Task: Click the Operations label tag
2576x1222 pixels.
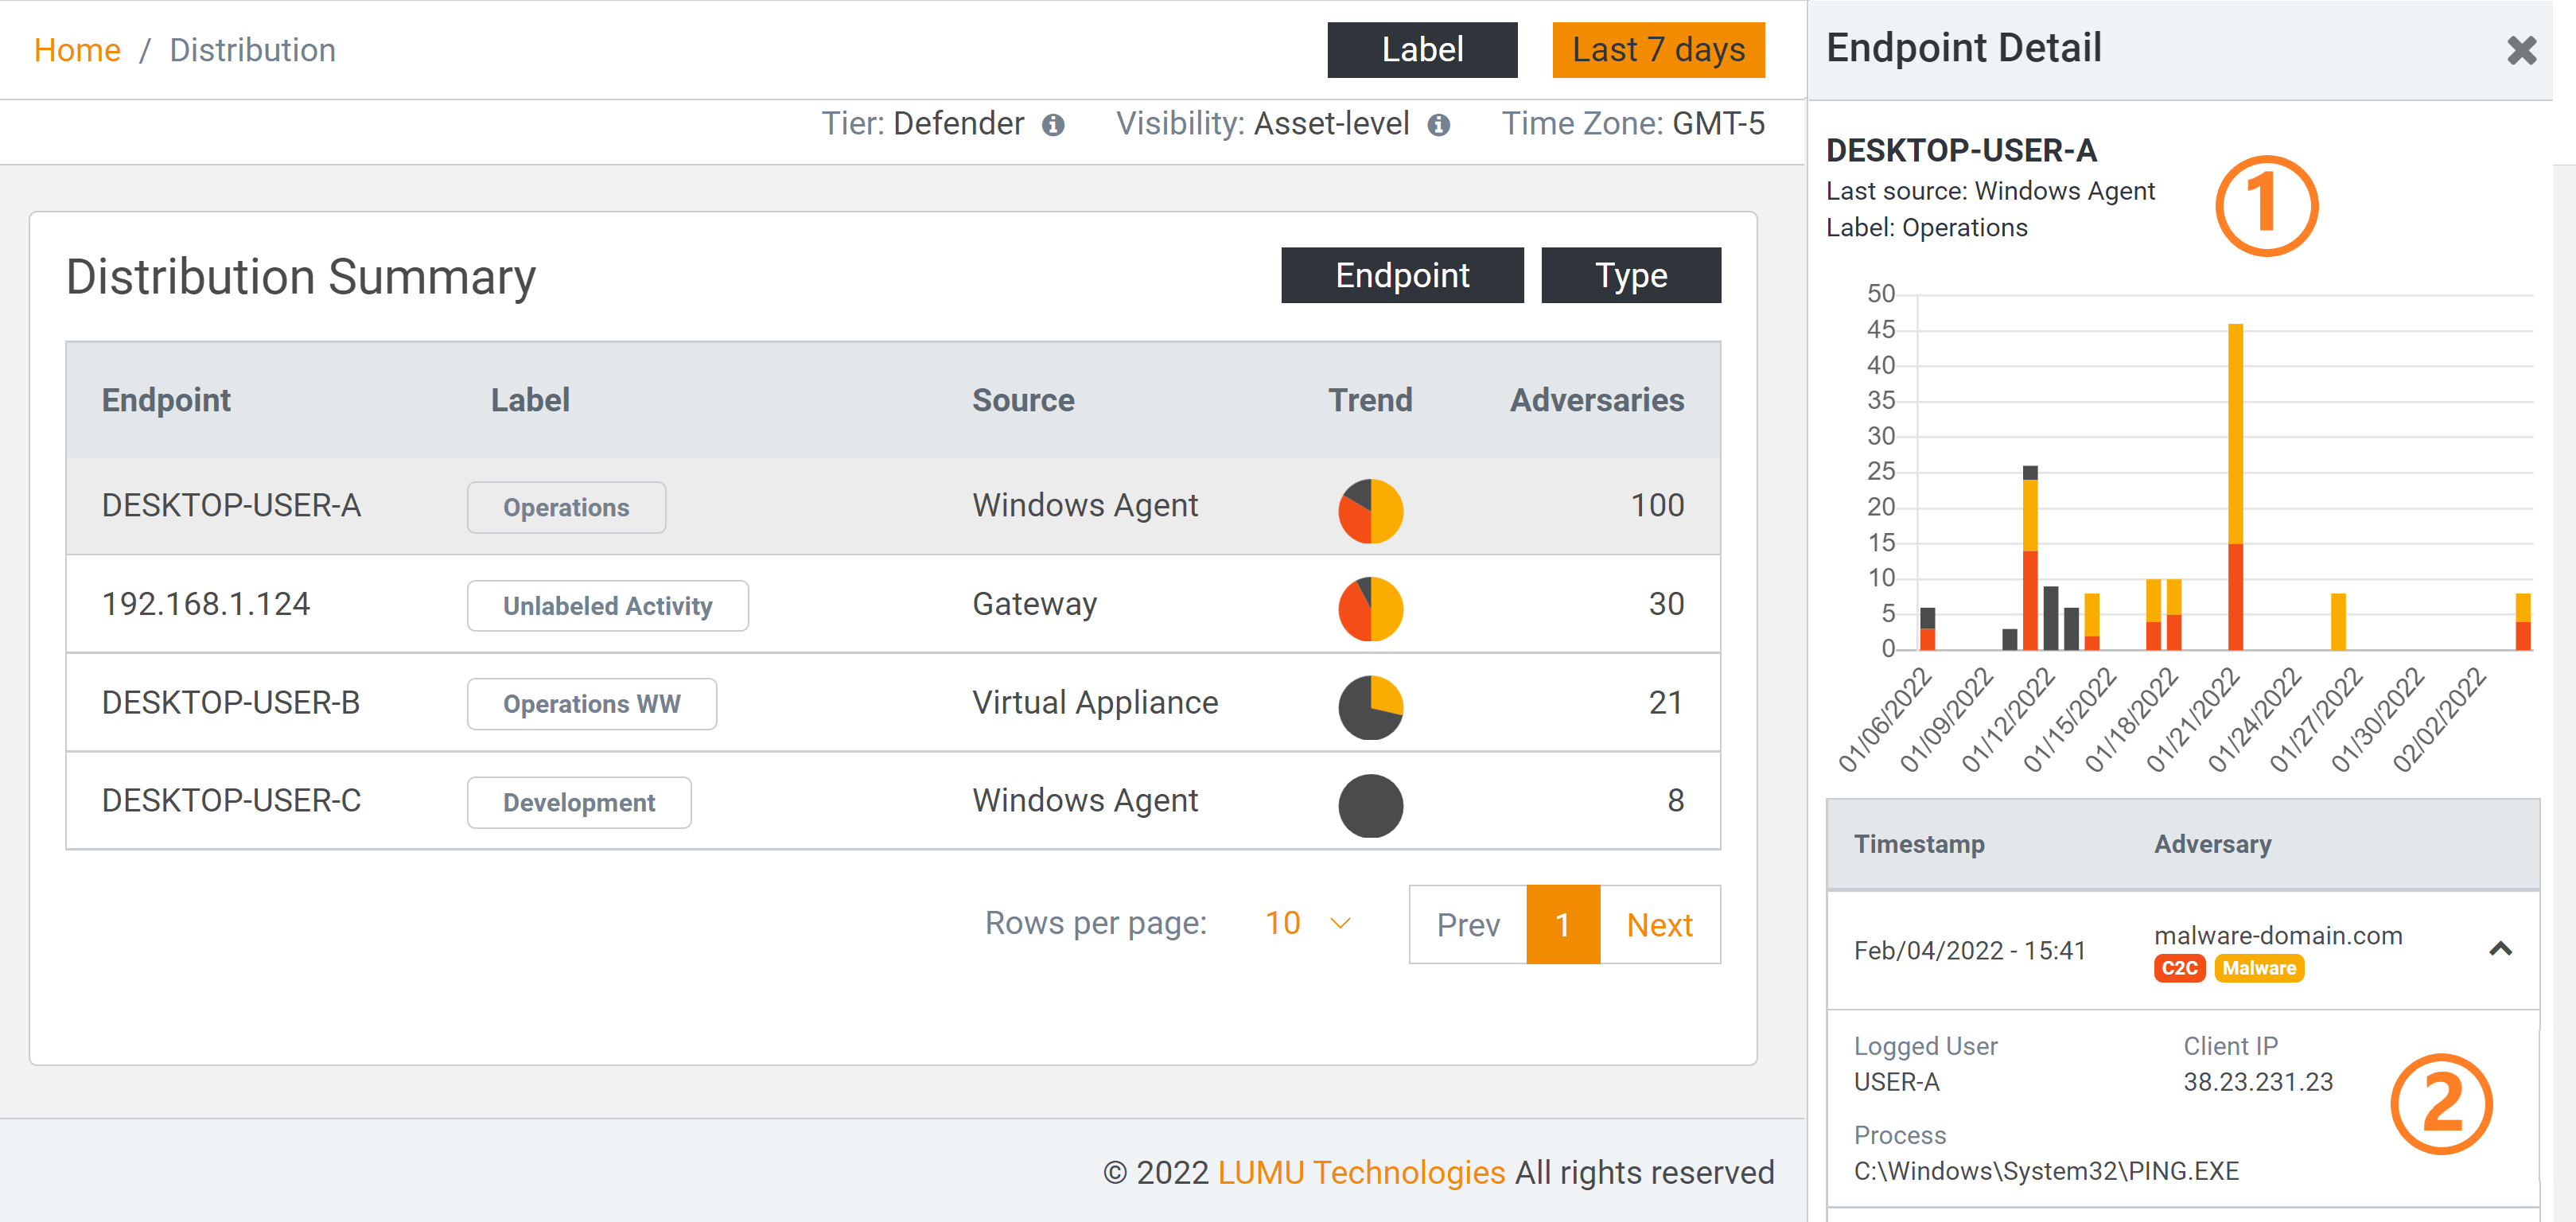Action: tap(566, 508)
